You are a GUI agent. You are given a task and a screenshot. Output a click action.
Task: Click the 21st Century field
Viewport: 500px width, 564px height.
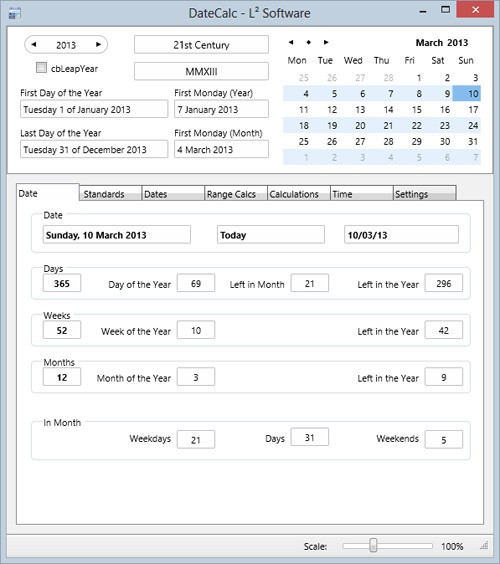coord(201,45)
